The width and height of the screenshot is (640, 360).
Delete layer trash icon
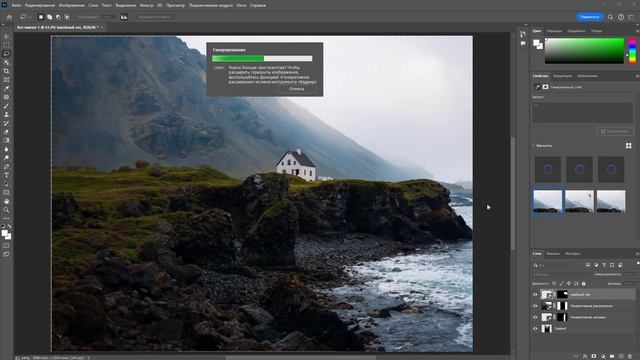[x=630, y=356]
